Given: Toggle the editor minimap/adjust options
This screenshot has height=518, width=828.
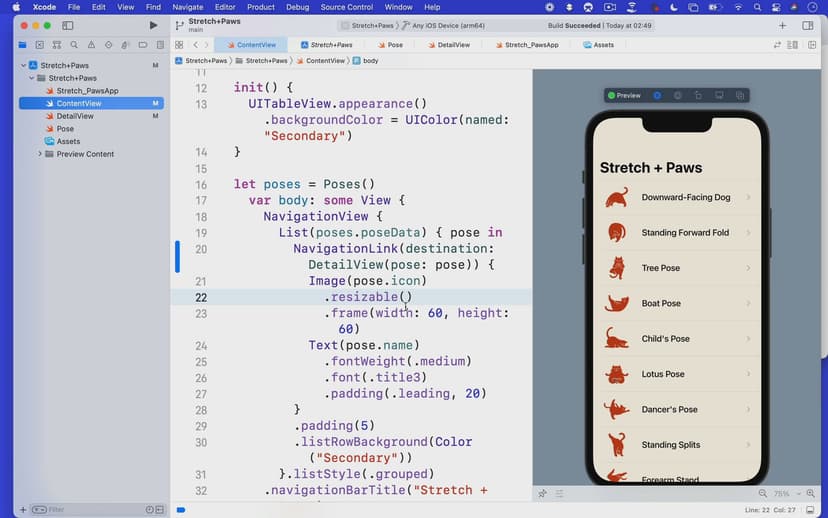Looking at the screenshot, I should click(x=794, y=45).
